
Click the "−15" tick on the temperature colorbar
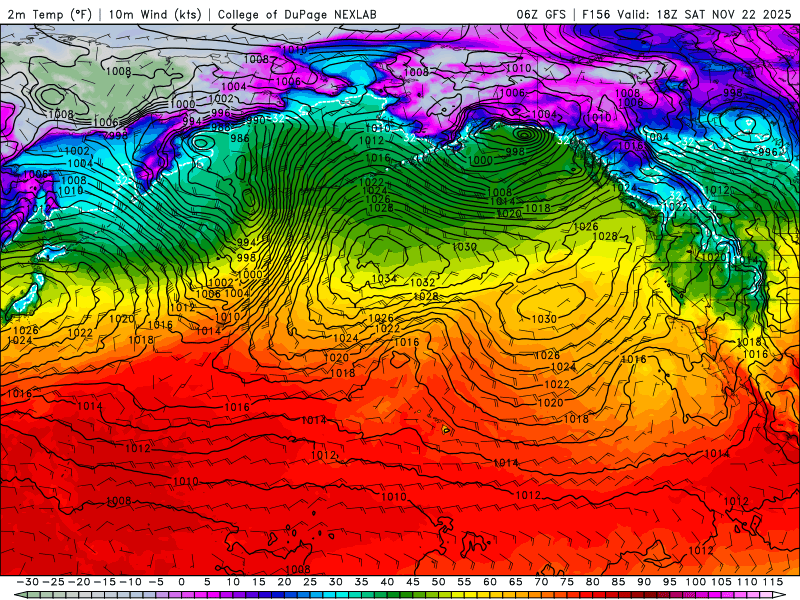(105, 582)
